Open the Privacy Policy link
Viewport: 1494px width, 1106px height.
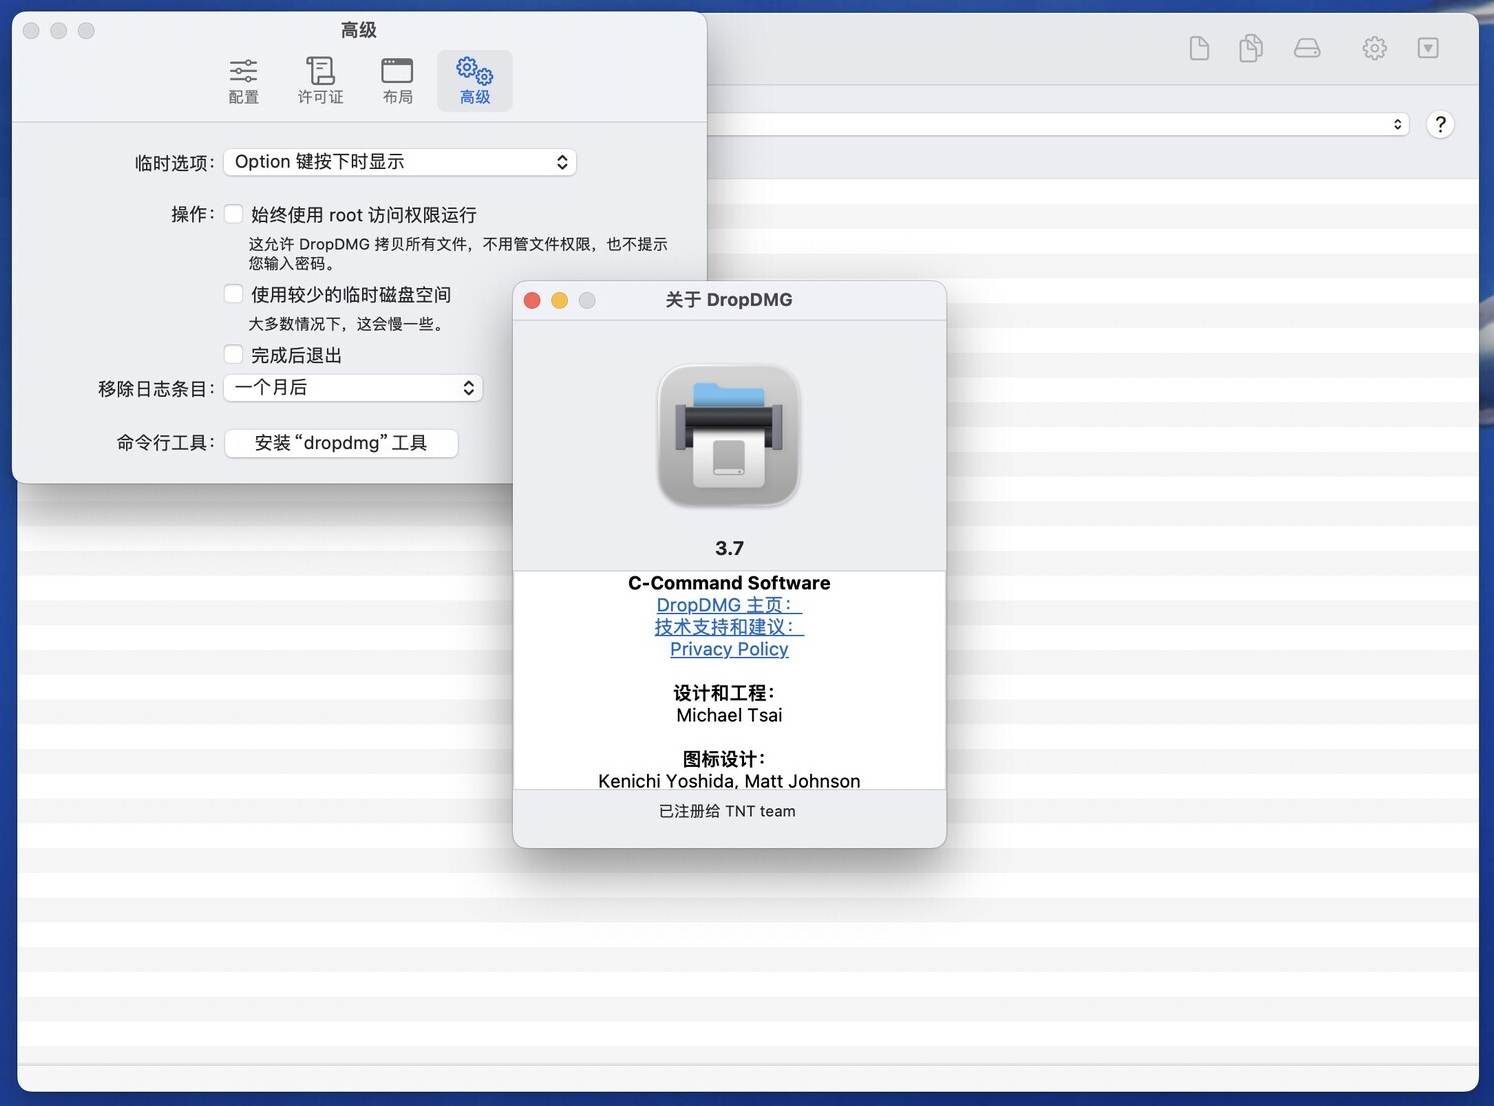(x=729, y=649)
